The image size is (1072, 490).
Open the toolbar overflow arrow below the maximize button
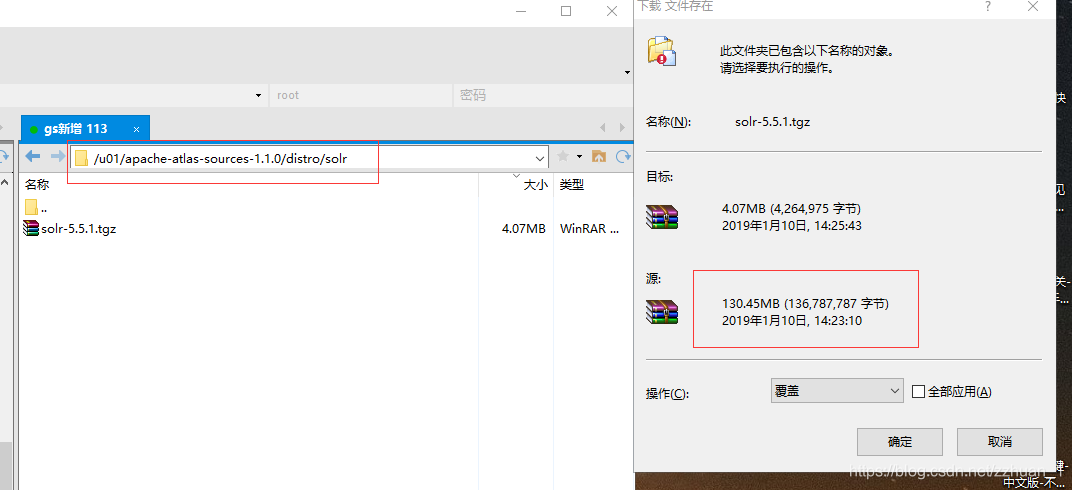point(627,72)
